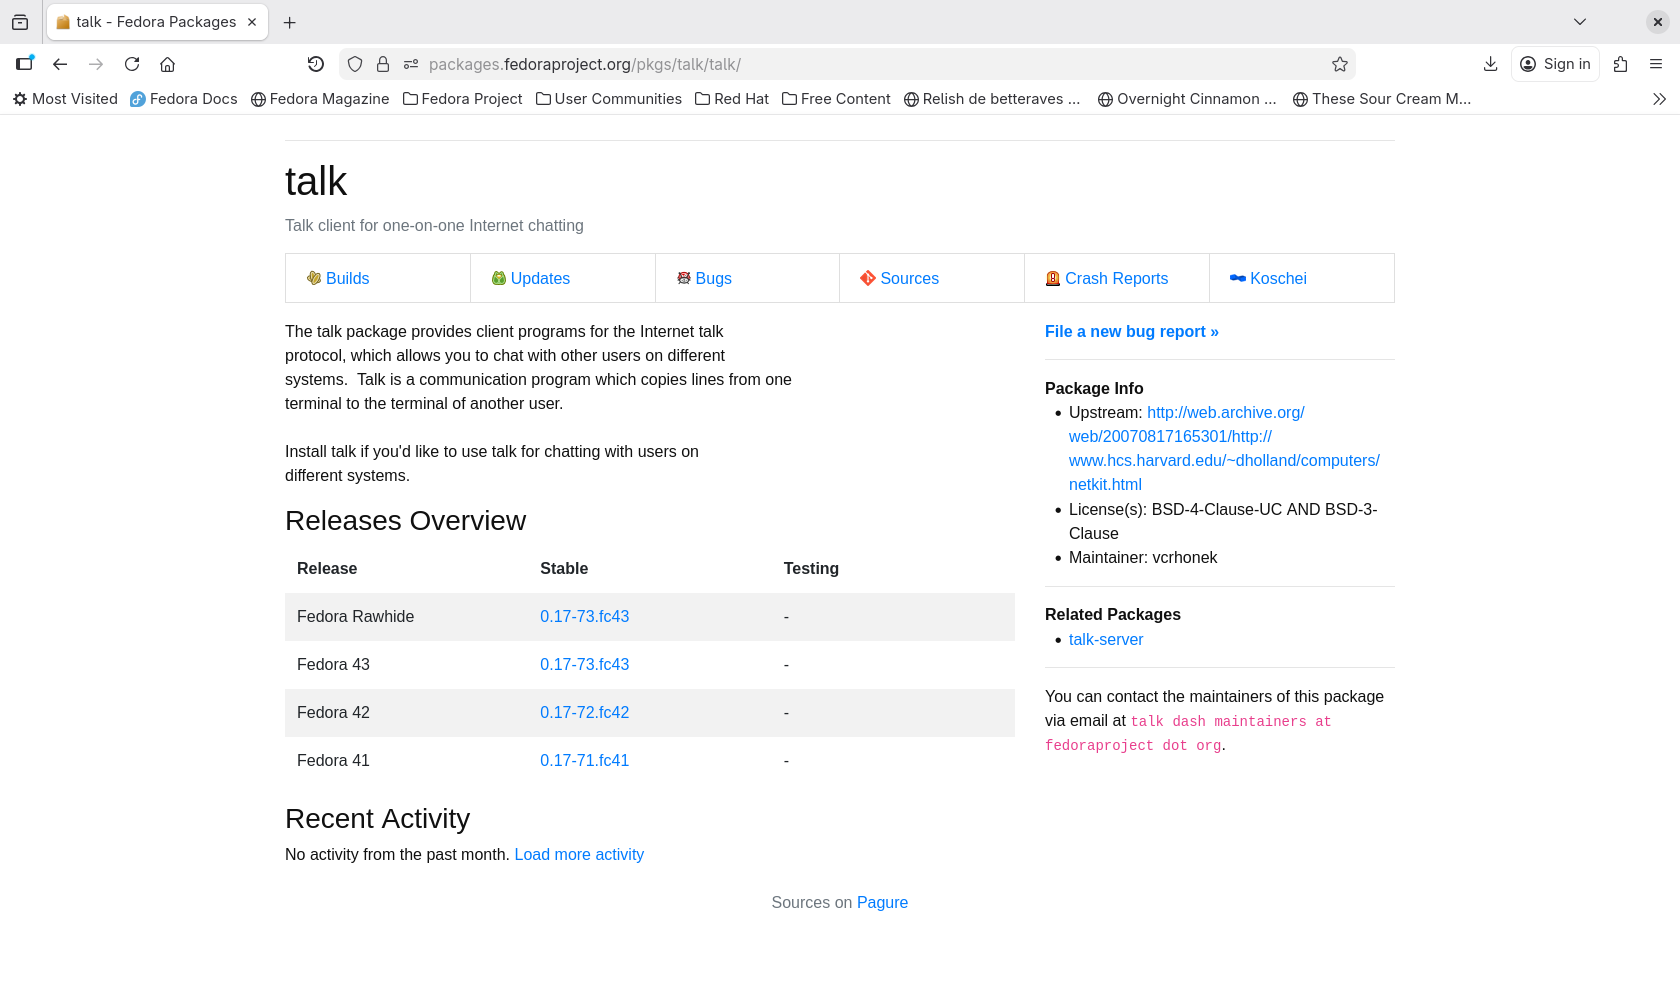Click the browser reload button
This screenshot has width=1680, height=982.
[x=132, y=64]
